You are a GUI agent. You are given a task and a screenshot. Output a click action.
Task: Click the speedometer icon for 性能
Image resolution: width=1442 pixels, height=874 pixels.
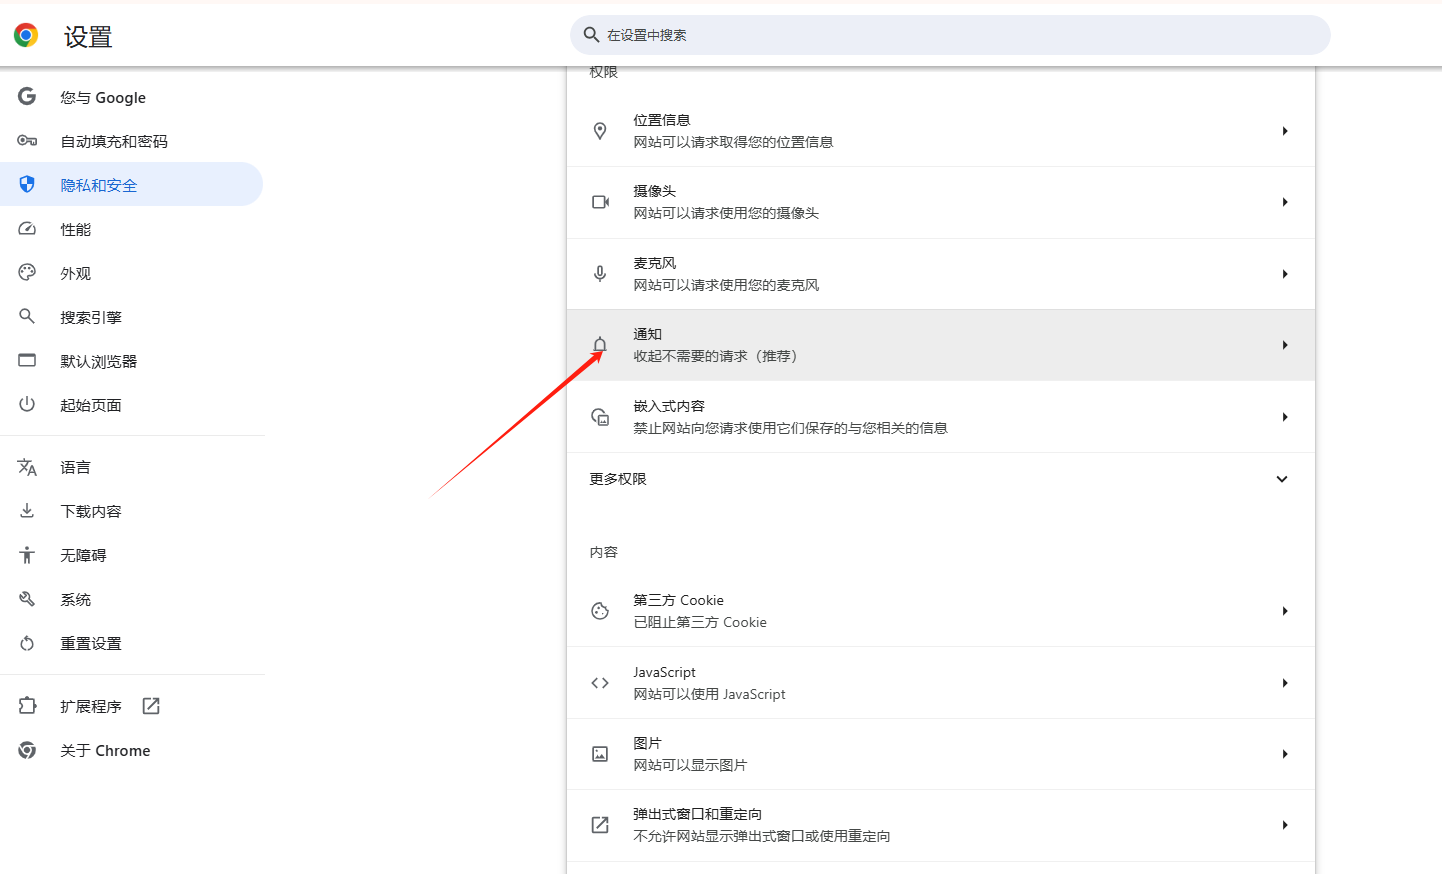[27, 228]
